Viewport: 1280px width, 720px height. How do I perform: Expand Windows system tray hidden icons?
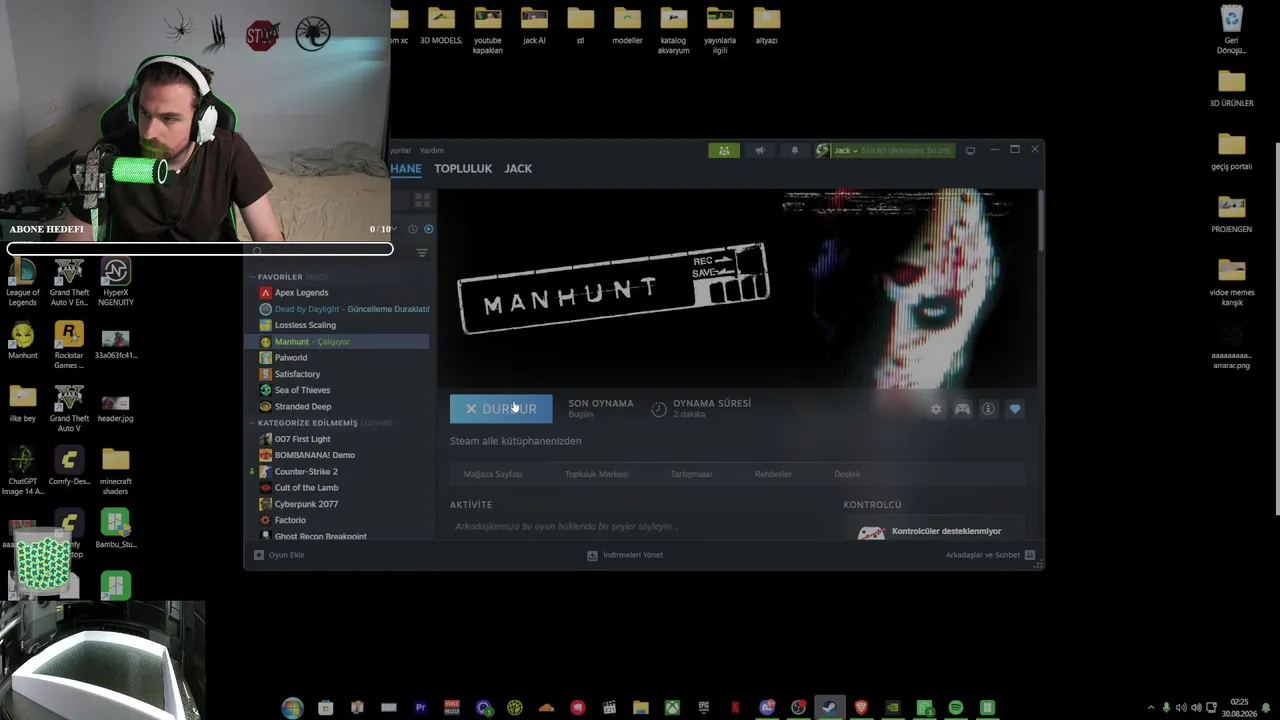point(1150,708)
